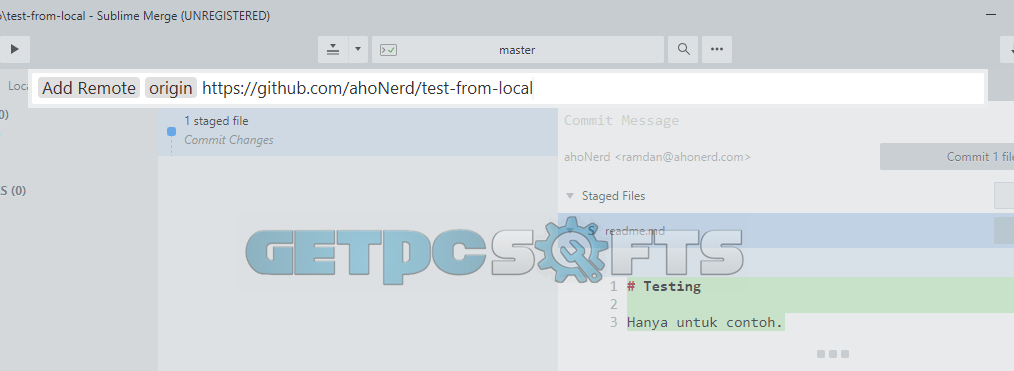The height and width of the screenshot is (371, 1014).
Task: Click the play arrow toolbar button
Action: pyautogui.click(x=14, y=49)
